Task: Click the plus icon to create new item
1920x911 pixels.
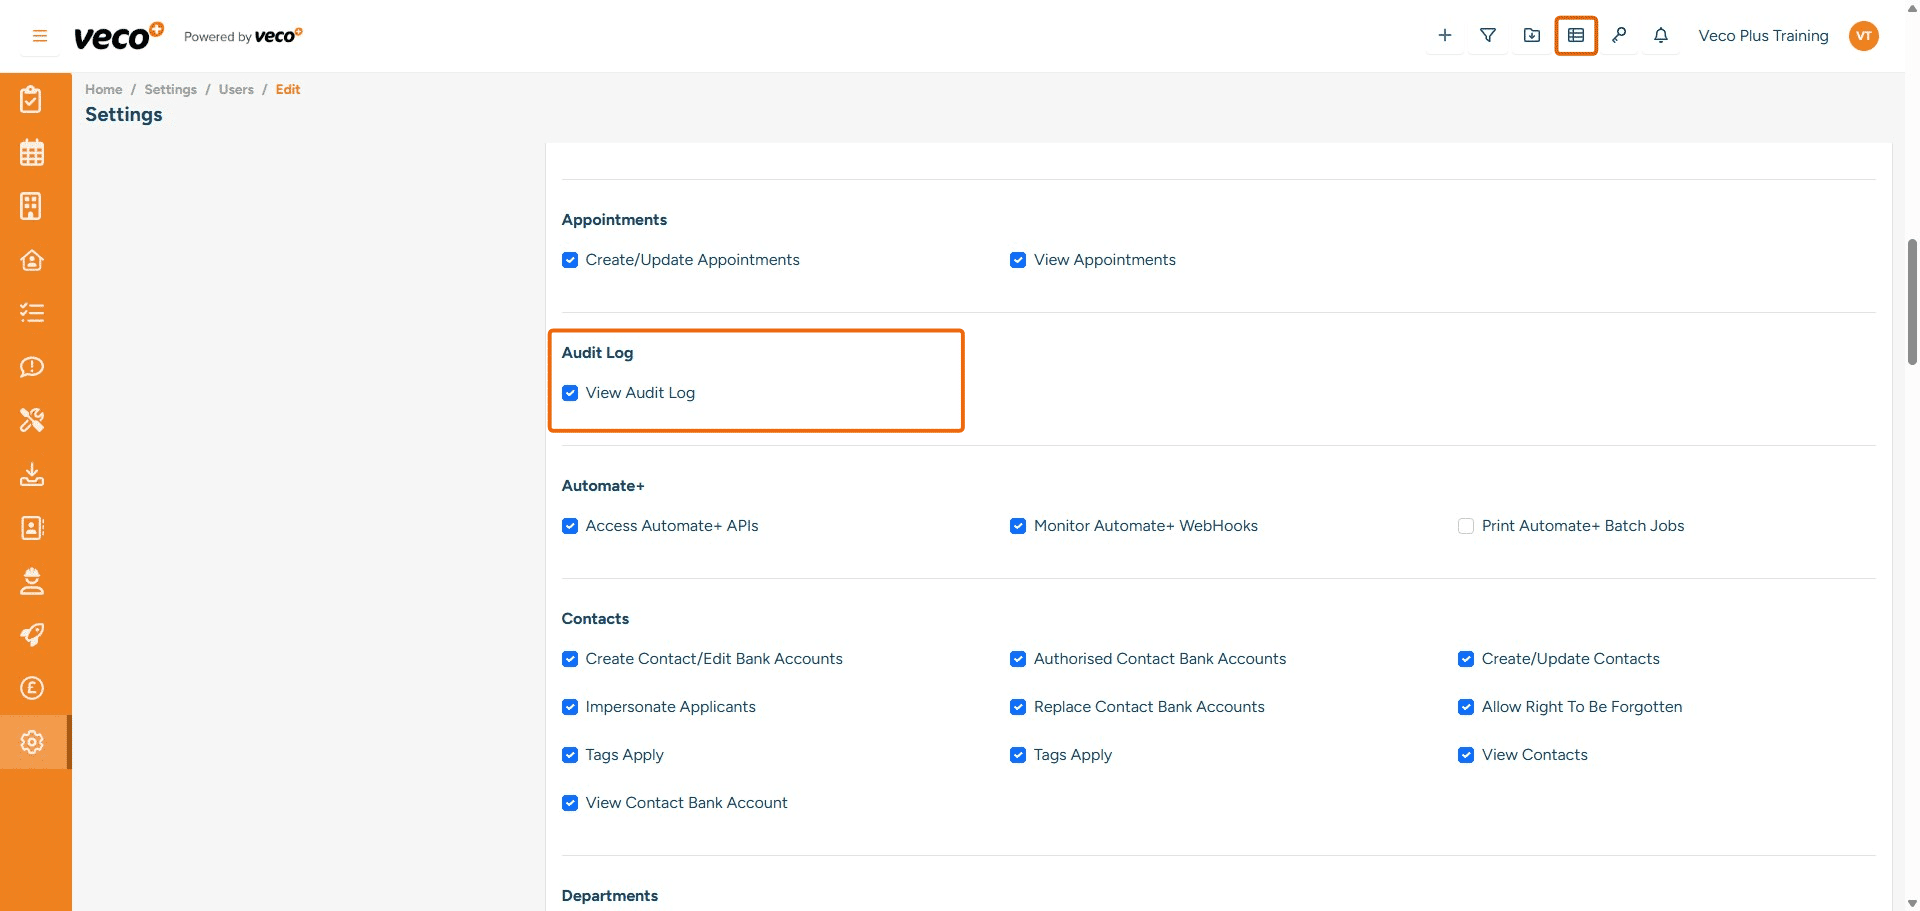Action: pyautogui.click(x=1444, y=35)
